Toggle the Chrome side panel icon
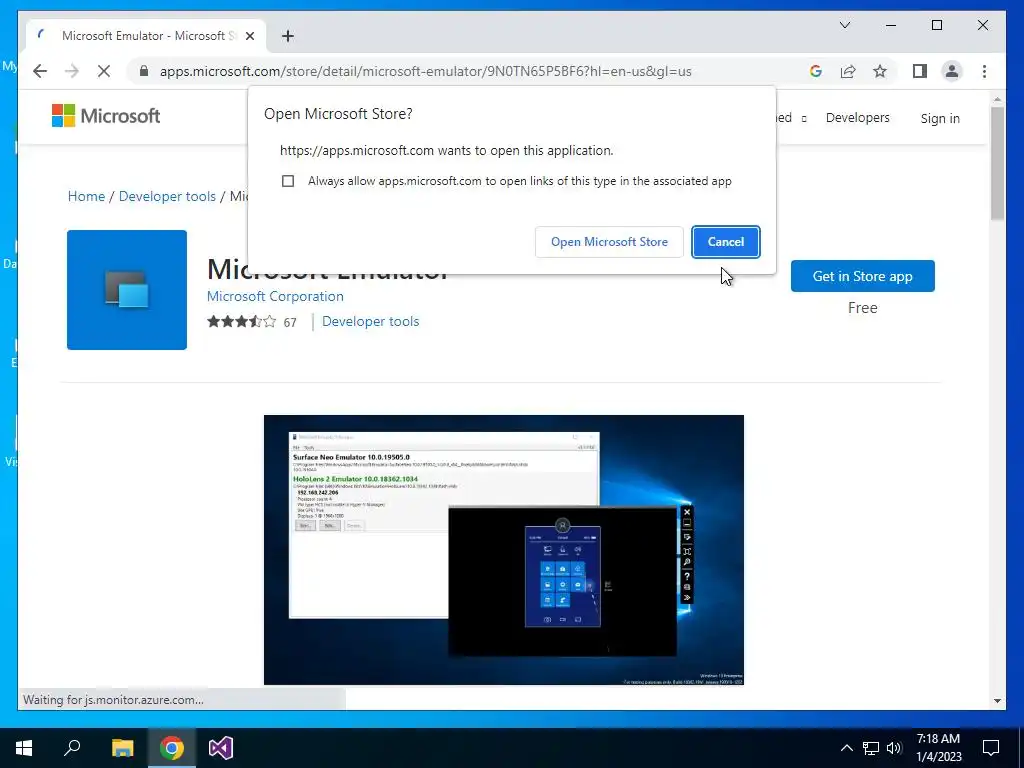Image resolution: width=1024 pixels, height=768 pixels. pyautogui.click(x=920, y=71)
